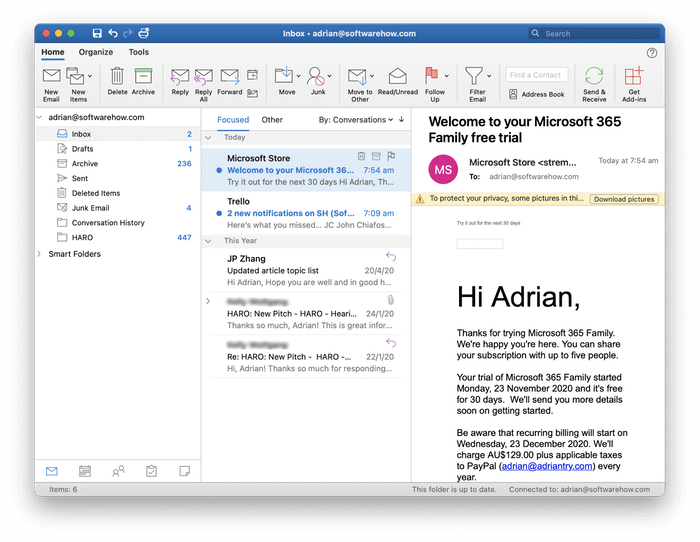Image resolution: width=700 pixels, height=542 pixels.
Task: Click the Forward icon in ribbon
Action: [230, 76]
